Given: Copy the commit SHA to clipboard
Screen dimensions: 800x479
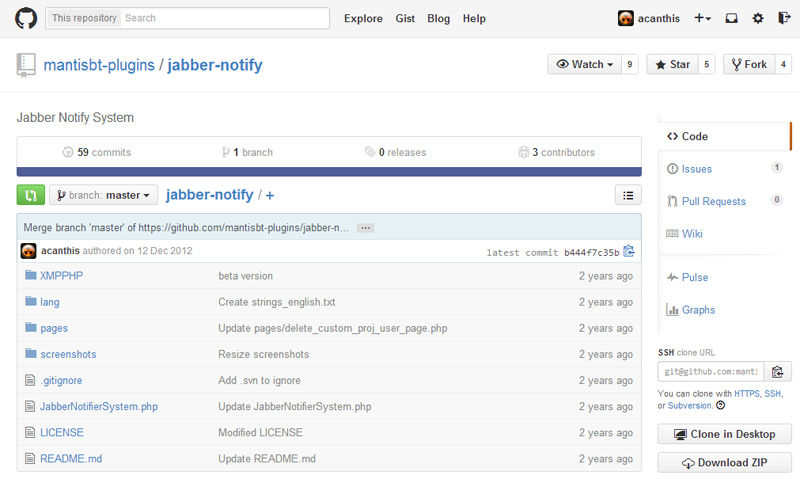Looking at the screenshot, I should point(629,251).
